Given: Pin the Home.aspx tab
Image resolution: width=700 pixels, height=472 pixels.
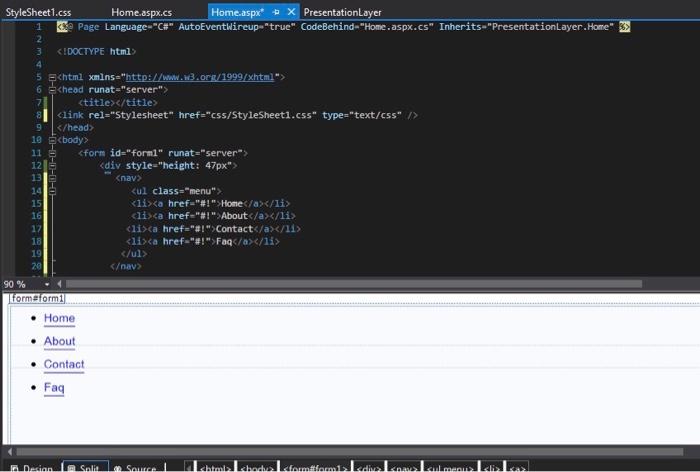Looking at the screenshot, I should pos(276,12).
